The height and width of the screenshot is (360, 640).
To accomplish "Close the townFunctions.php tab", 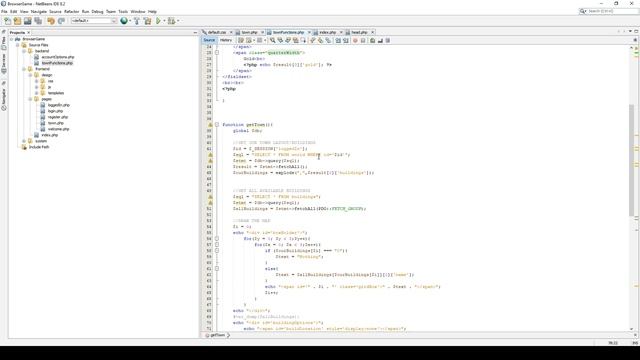I will point(309,32).
